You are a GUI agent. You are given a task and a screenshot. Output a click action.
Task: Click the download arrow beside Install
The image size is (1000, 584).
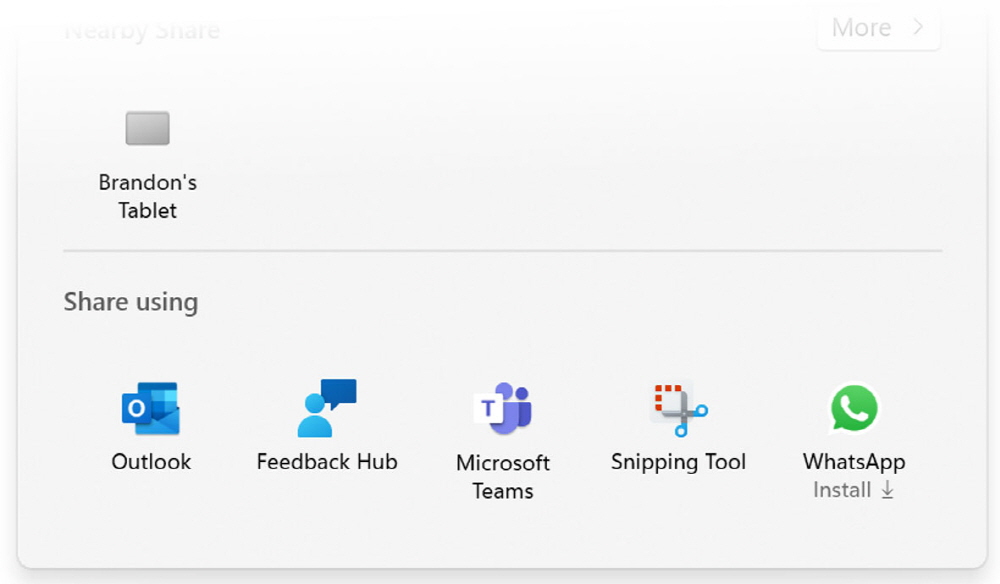click(886, 490)
